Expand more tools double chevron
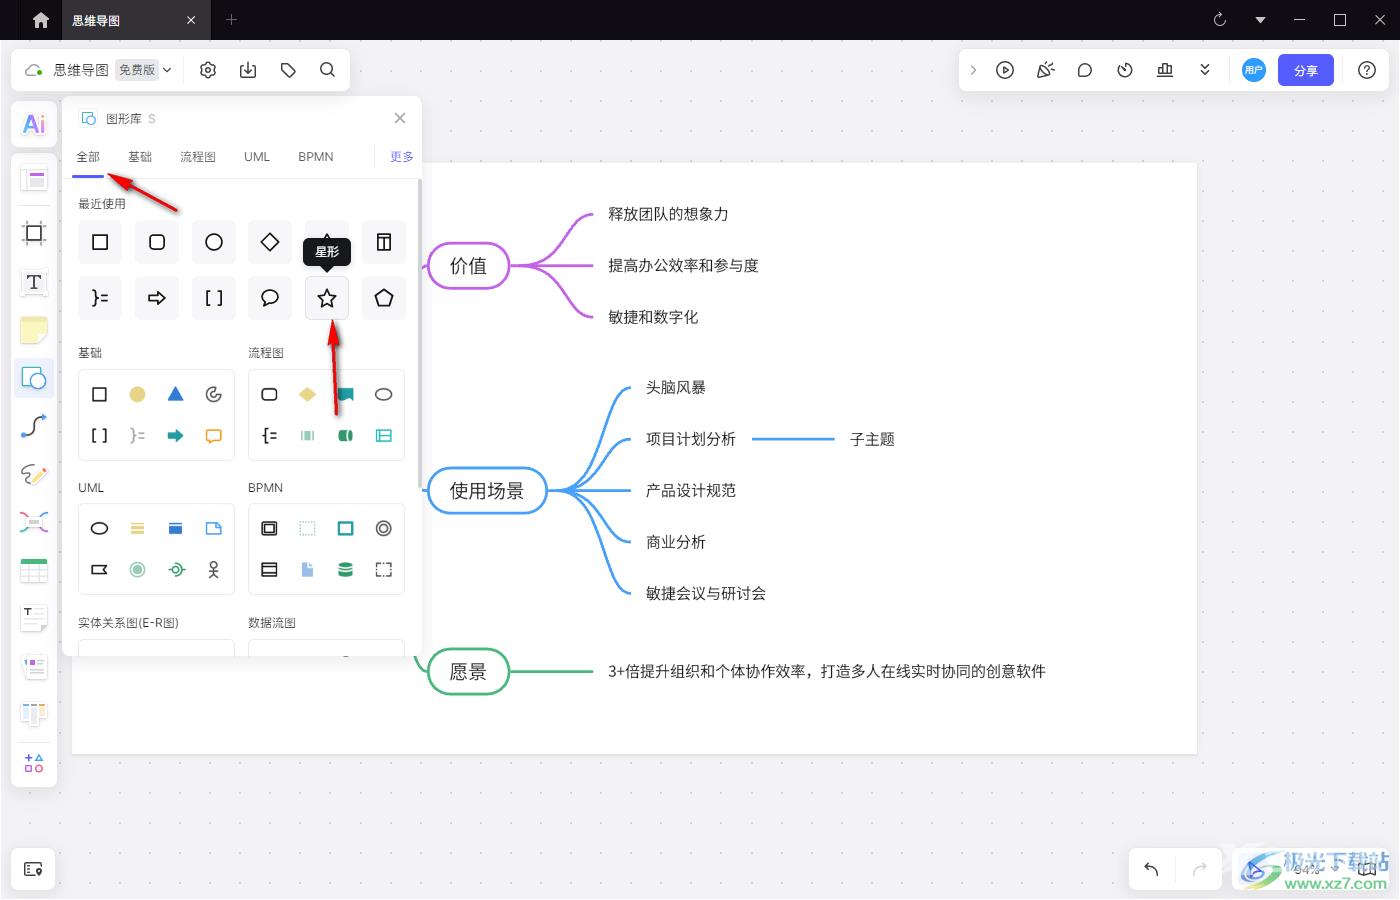Viewport: 1400px width, 900px height. (1205, 70)
